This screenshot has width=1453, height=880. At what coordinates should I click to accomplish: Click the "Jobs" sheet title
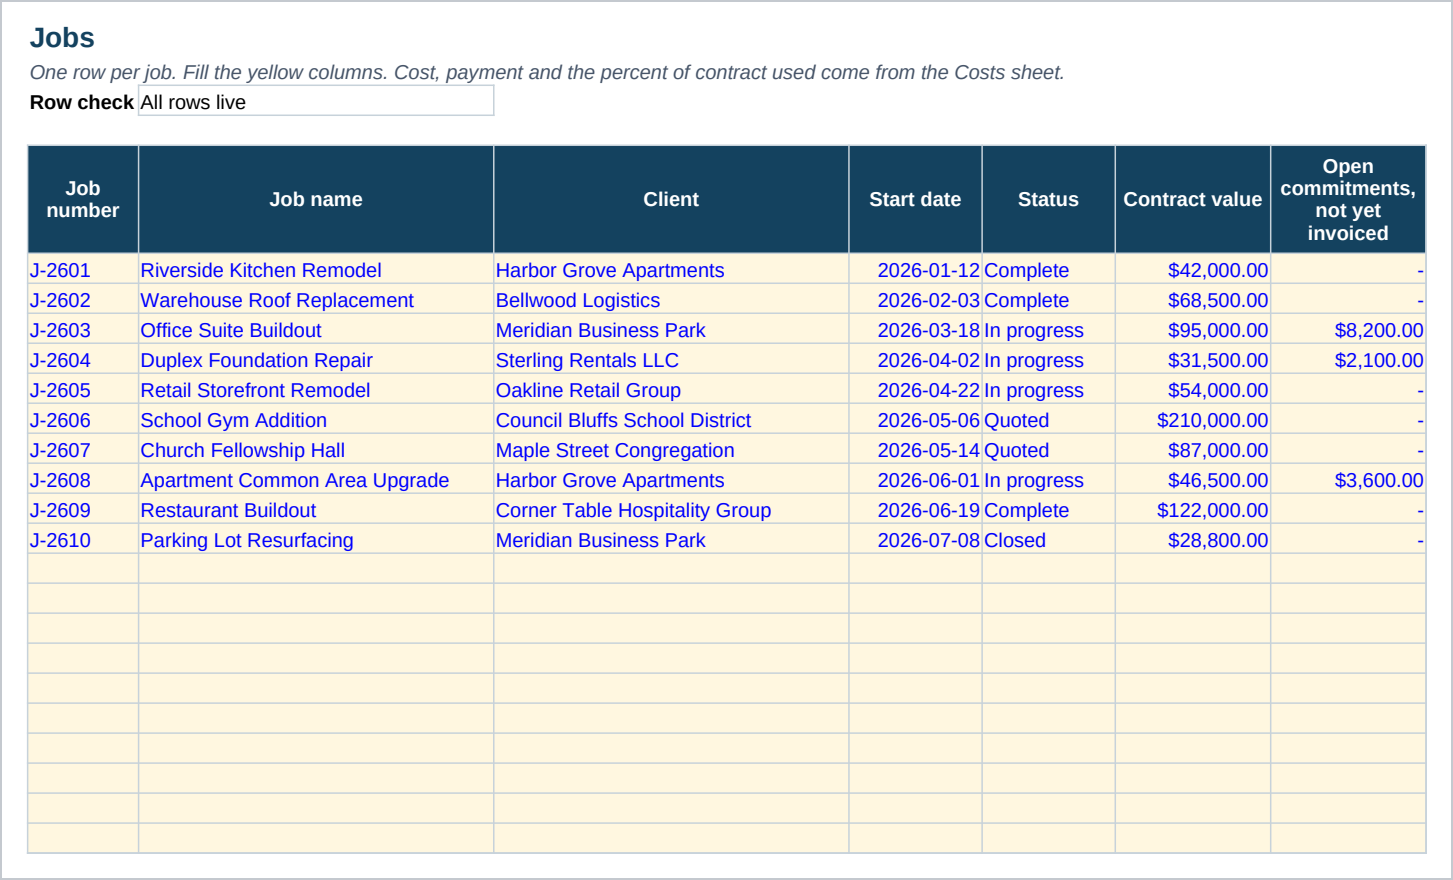tap(62, 38)
